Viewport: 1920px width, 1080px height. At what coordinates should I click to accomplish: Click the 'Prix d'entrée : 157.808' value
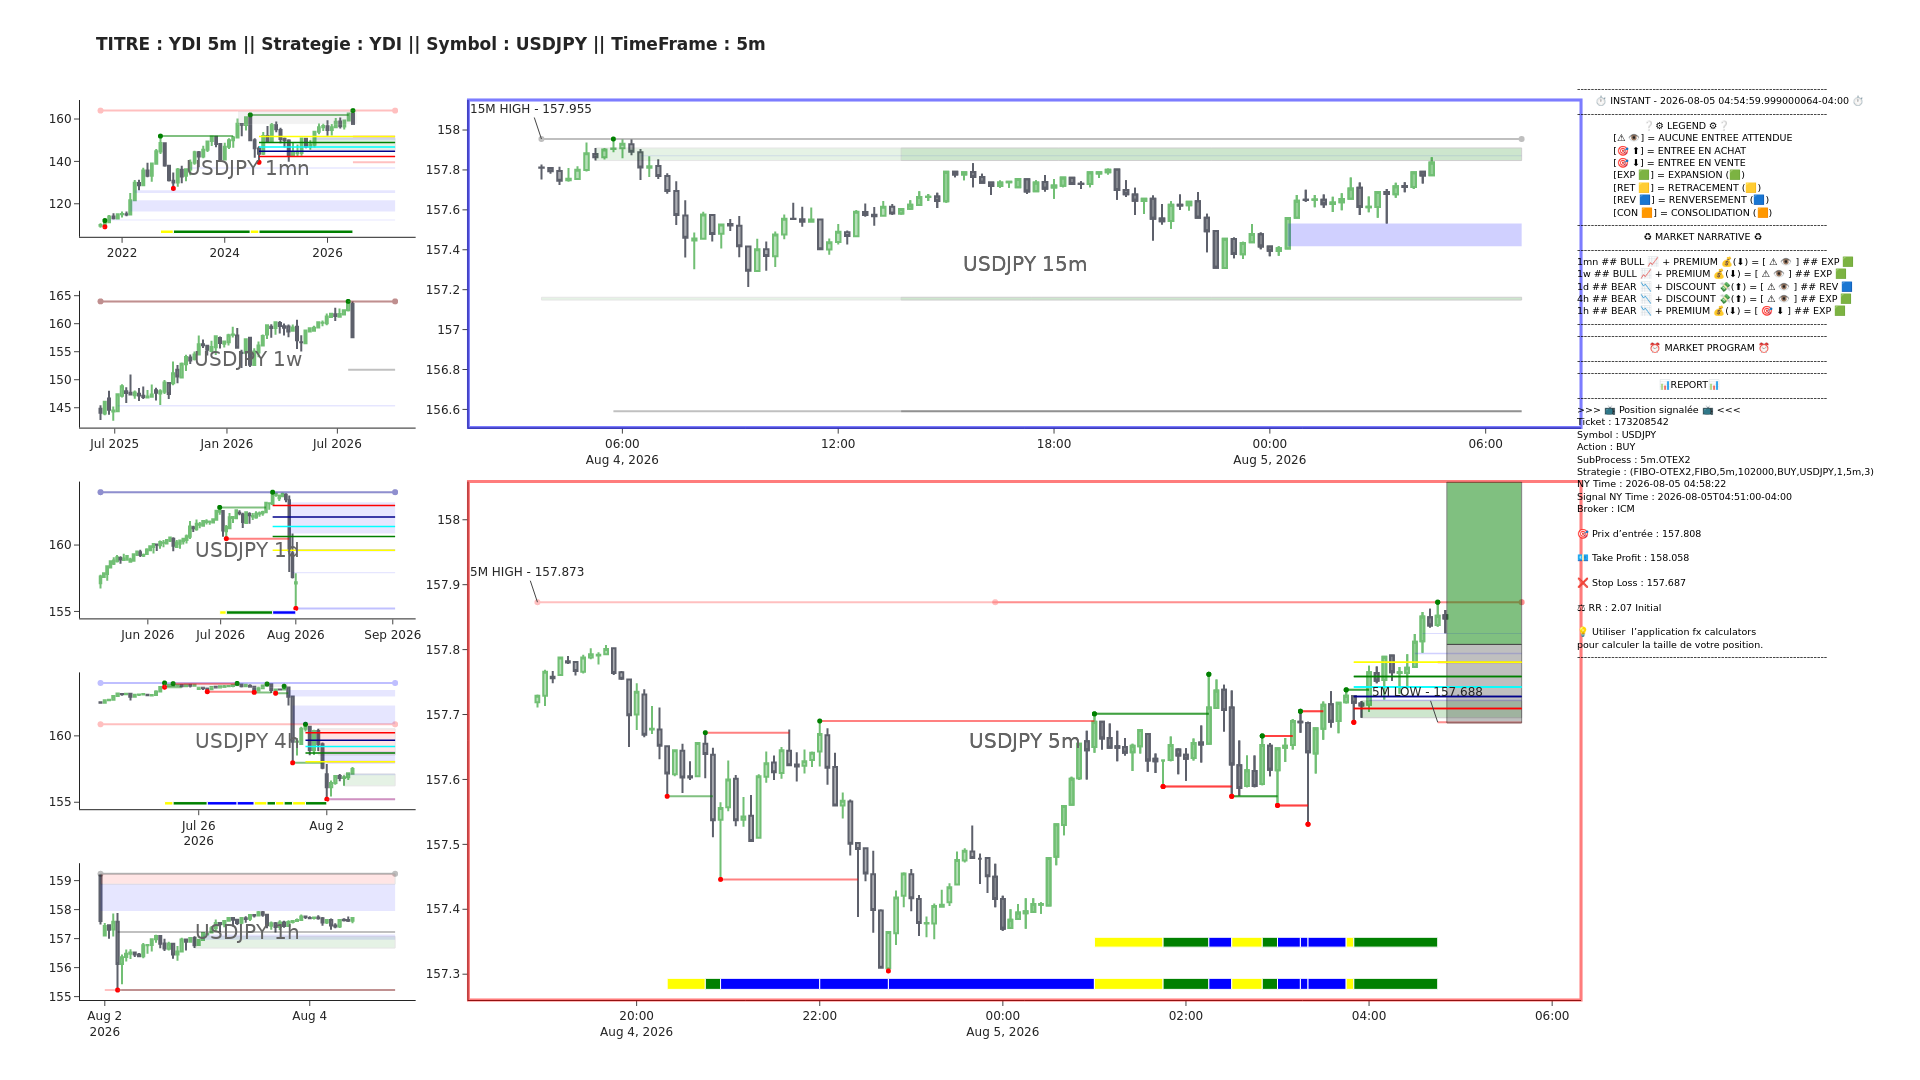1646,534
